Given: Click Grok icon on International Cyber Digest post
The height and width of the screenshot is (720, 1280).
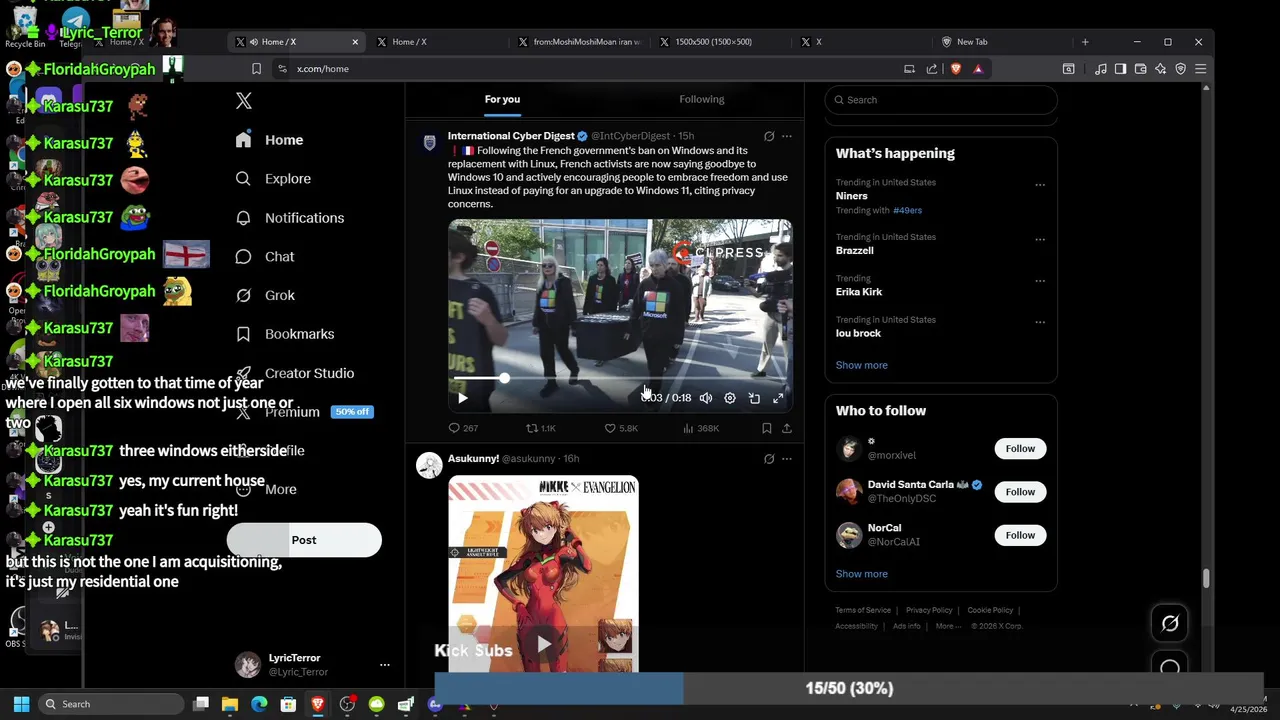Looking at the screenshot, I should click(x=769, y=136).
